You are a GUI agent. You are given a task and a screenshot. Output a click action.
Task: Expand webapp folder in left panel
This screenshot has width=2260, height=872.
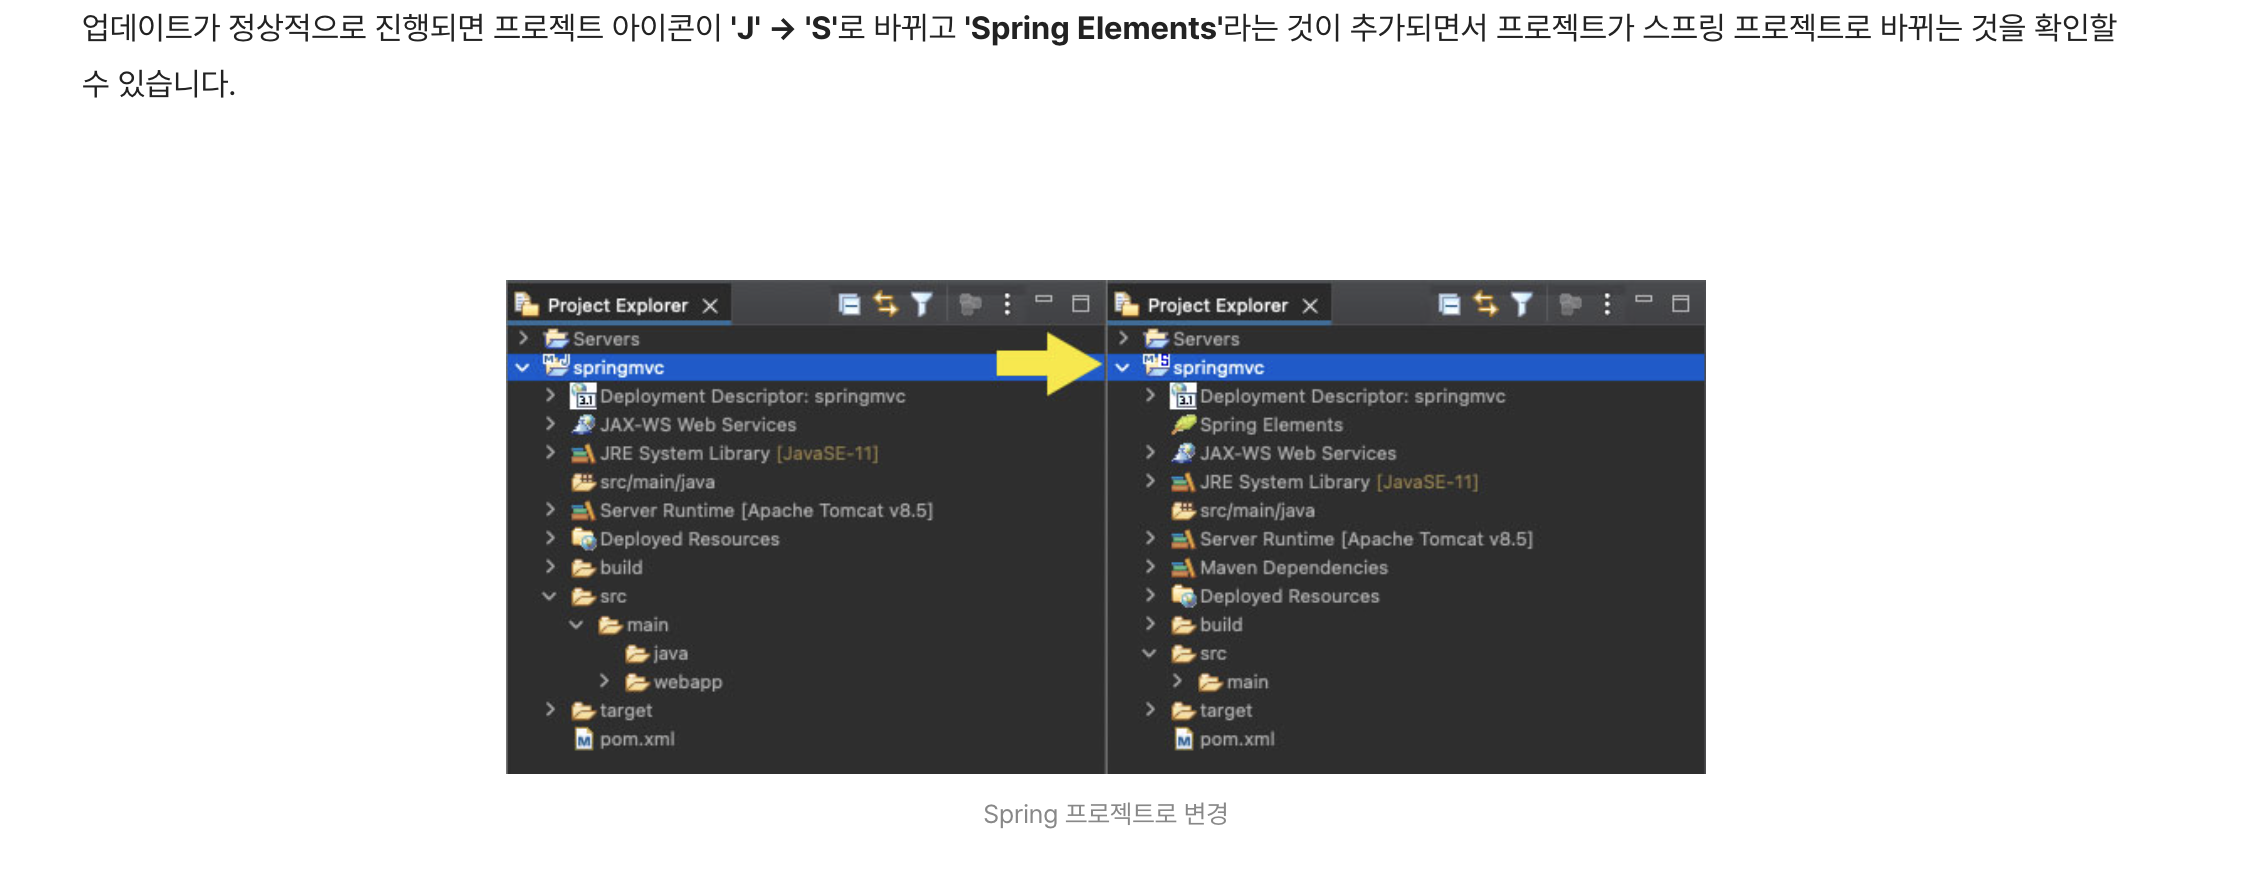pos(604,681)
